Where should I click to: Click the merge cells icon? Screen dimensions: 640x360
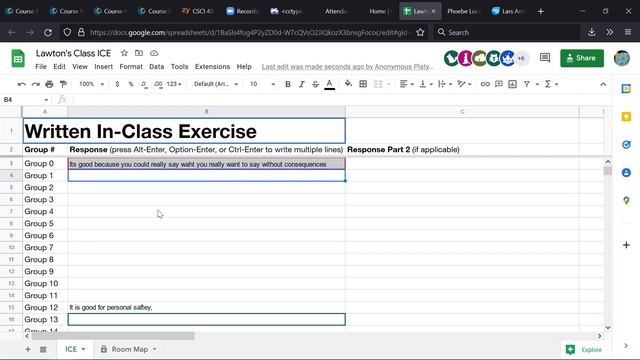click(378, 84)
